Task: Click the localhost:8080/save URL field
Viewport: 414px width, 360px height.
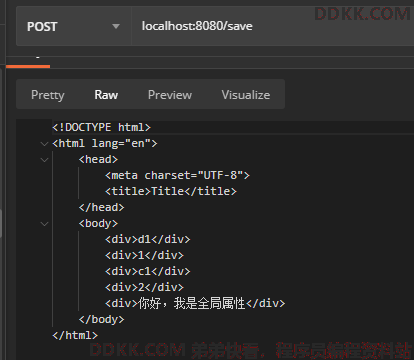Action: (273, 26)
